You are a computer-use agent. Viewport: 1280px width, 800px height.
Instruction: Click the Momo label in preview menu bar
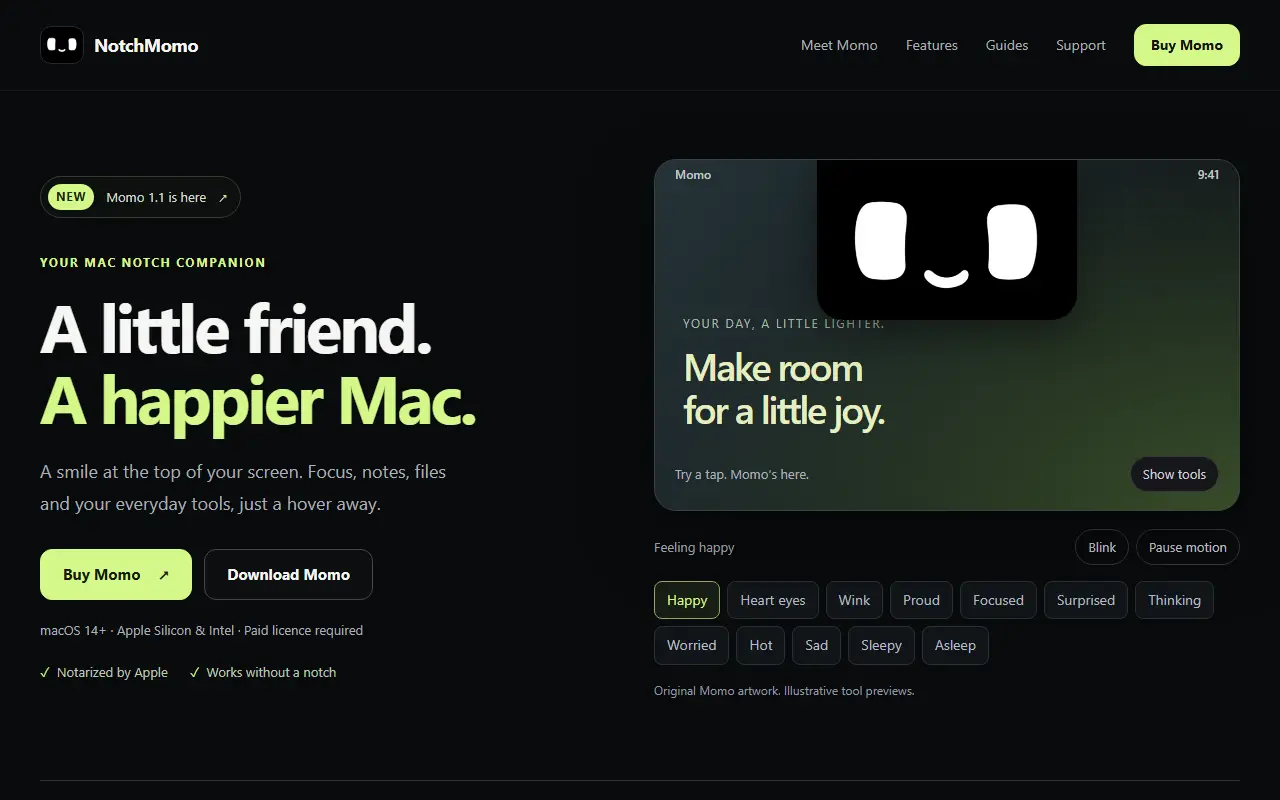(x=693, y=175)
